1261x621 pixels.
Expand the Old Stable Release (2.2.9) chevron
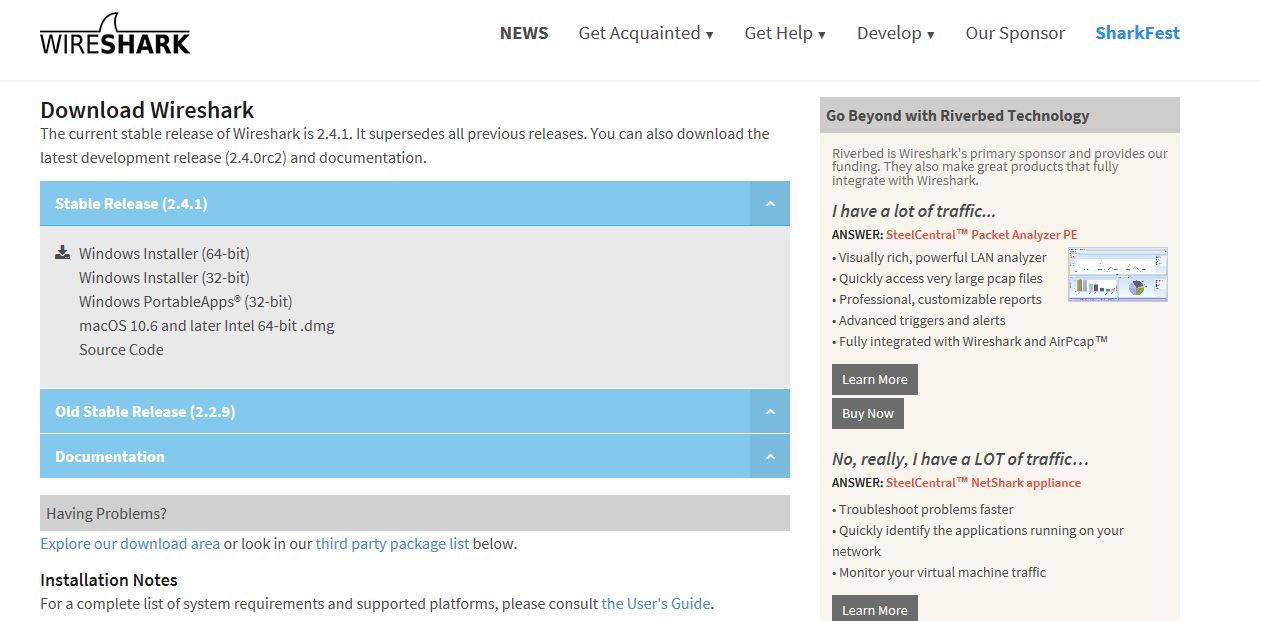tap(770, 411)
